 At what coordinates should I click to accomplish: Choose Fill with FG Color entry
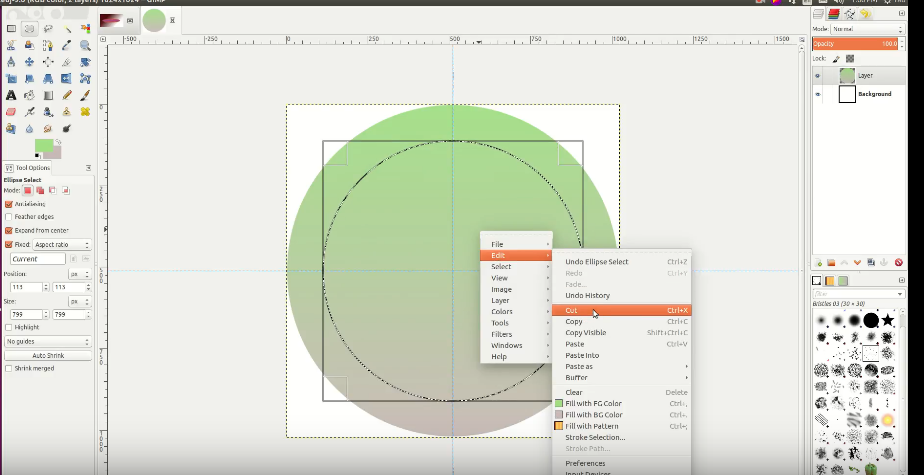pyautogui.click(x=621, y=404)
